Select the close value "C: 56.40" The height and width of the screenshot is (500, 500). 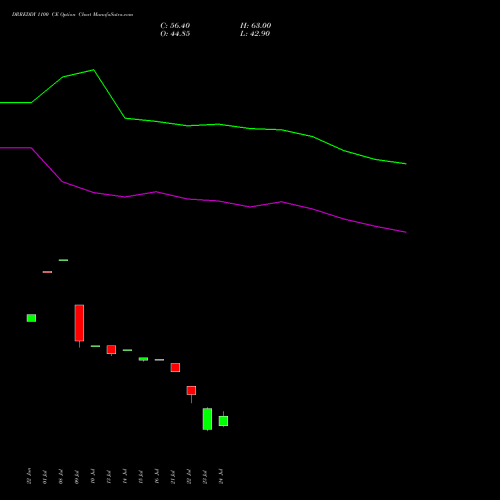(175, 26)
